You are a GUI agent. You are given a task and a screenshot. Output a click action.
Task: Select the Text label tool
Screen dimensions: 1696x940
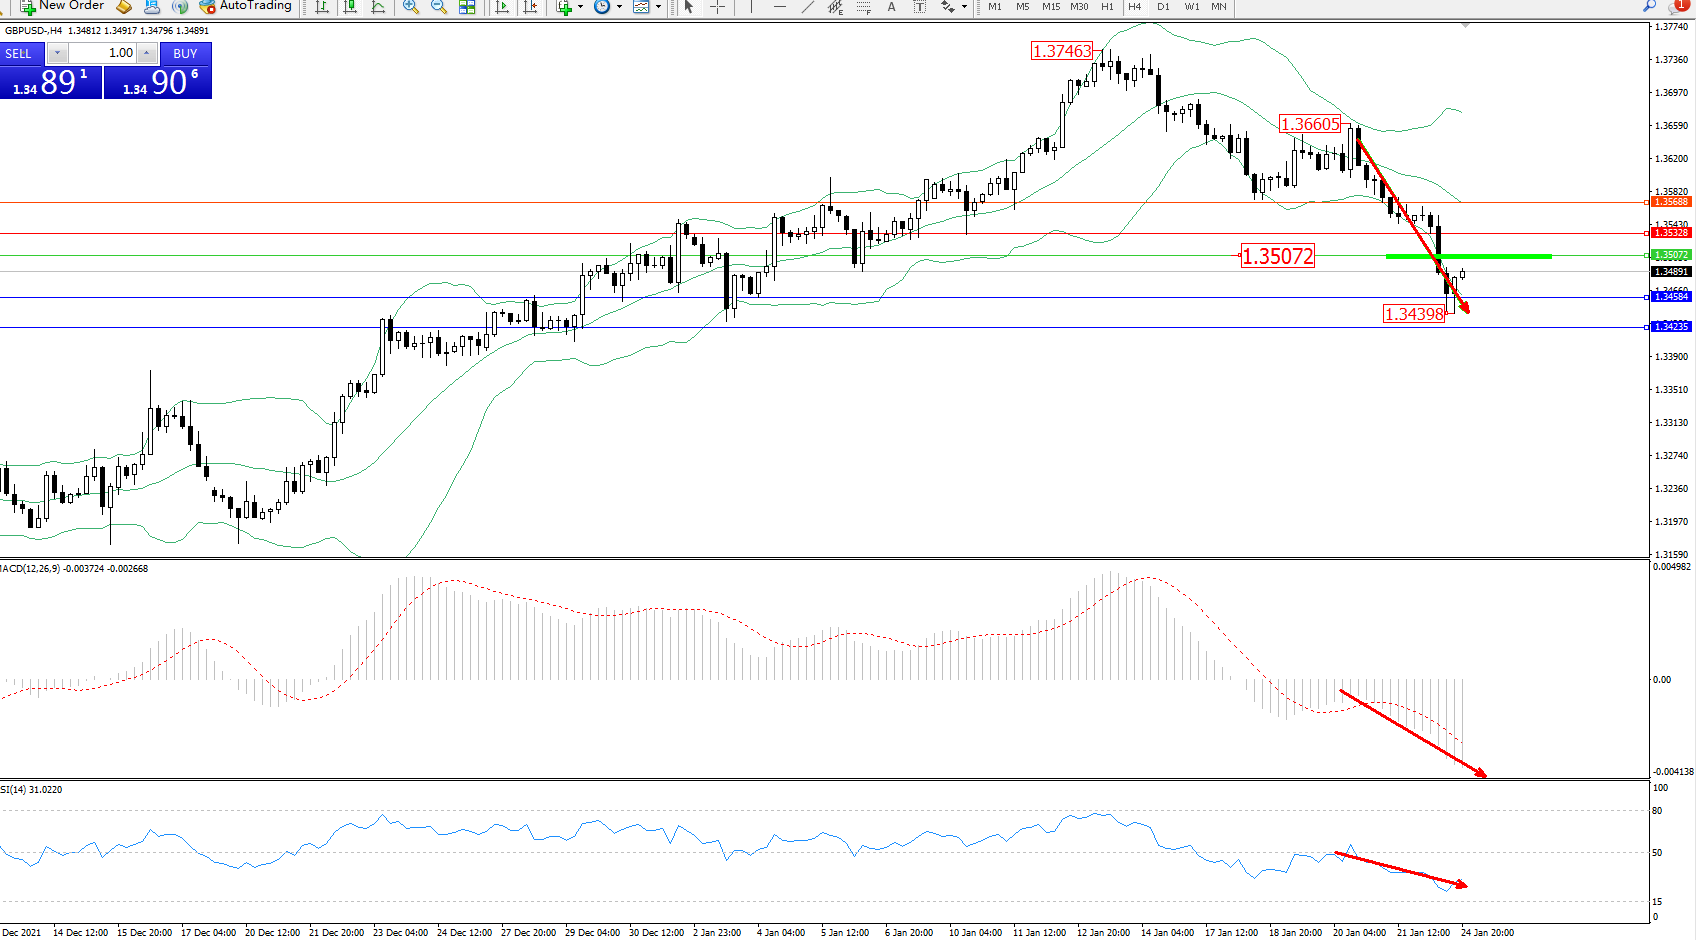coord(891,7)
